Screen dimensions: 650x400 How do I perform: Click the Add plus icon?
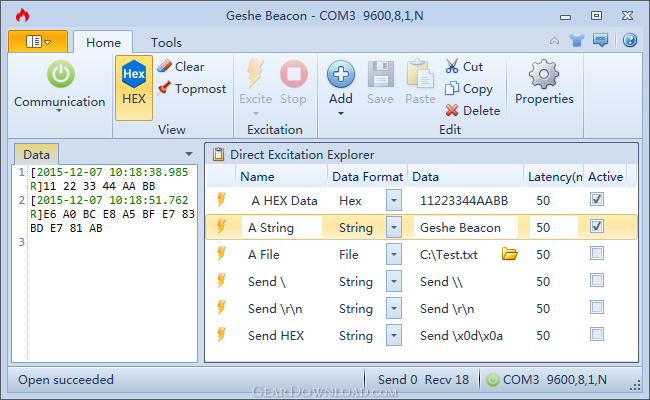(x=341, y=74)
